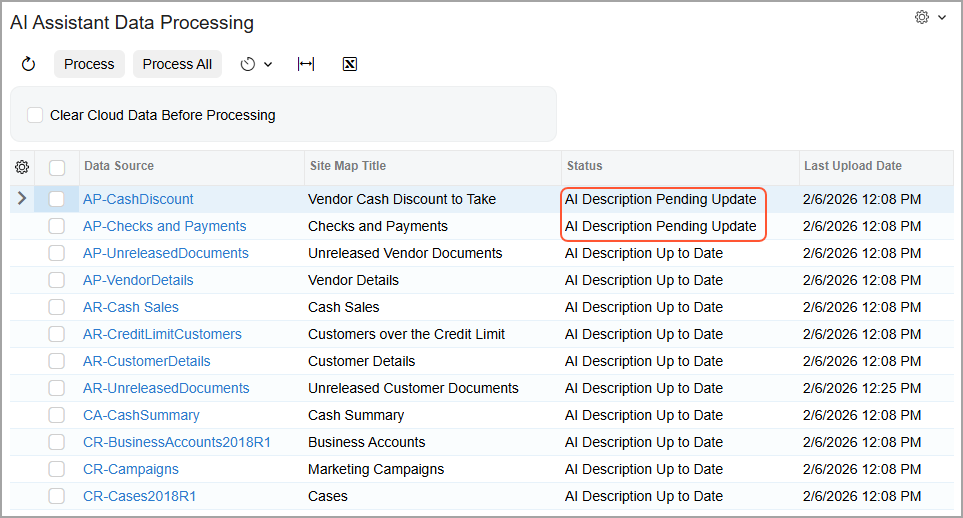Image resolution: width=963 pixels, height=518 pixels.
Task: Select the CR-Campaigns row checkbox
Action: (57, 469)
